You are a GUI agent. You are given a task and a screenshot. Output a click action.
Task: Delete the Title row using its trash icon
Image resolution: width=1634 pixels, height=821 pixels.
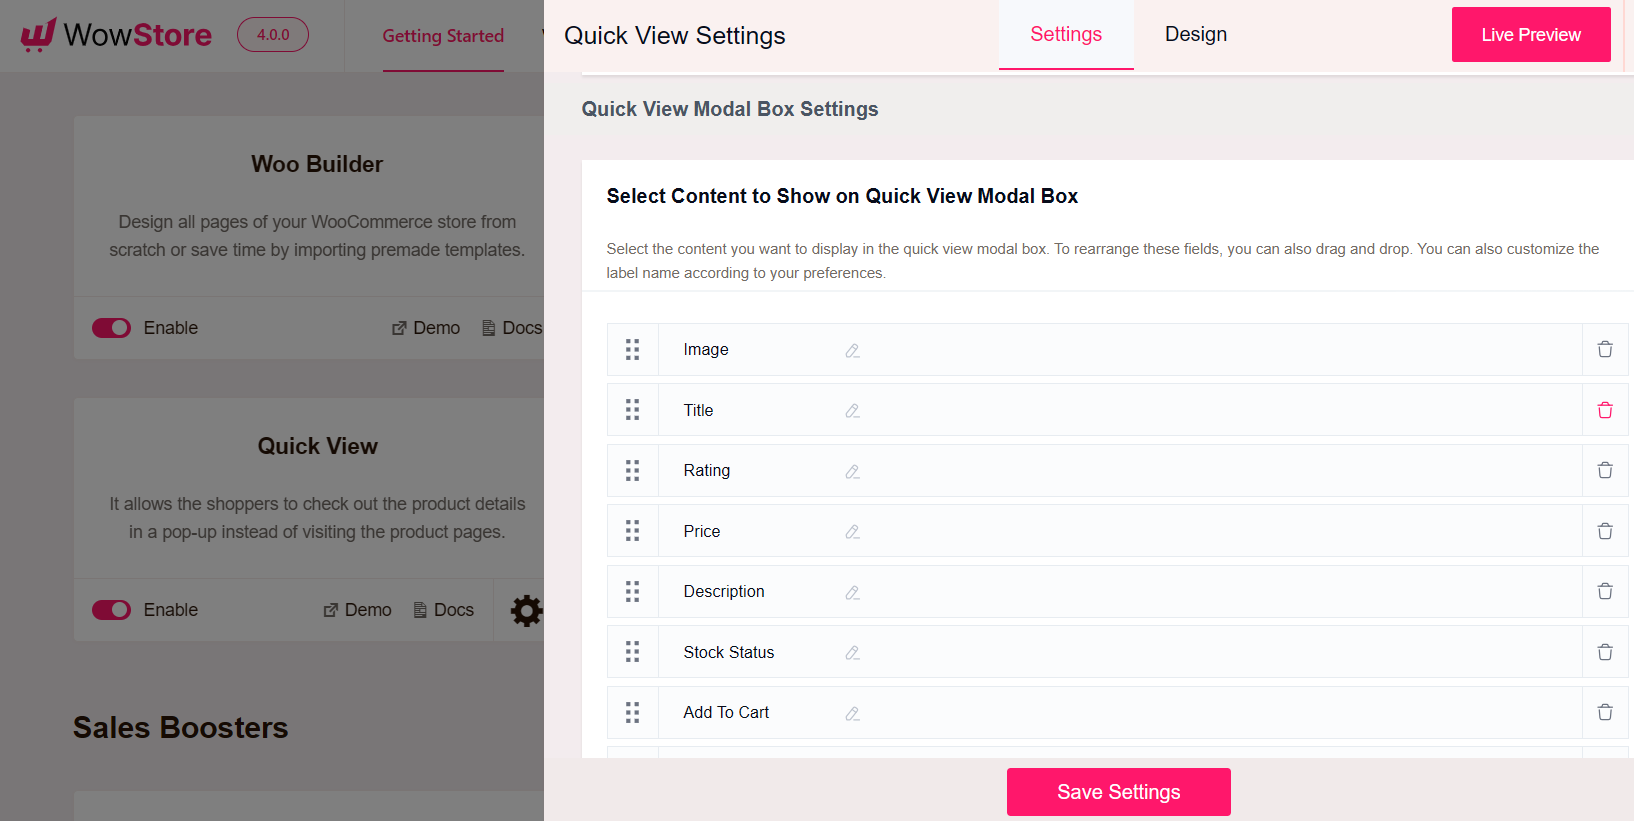(x=1605, y=410)
